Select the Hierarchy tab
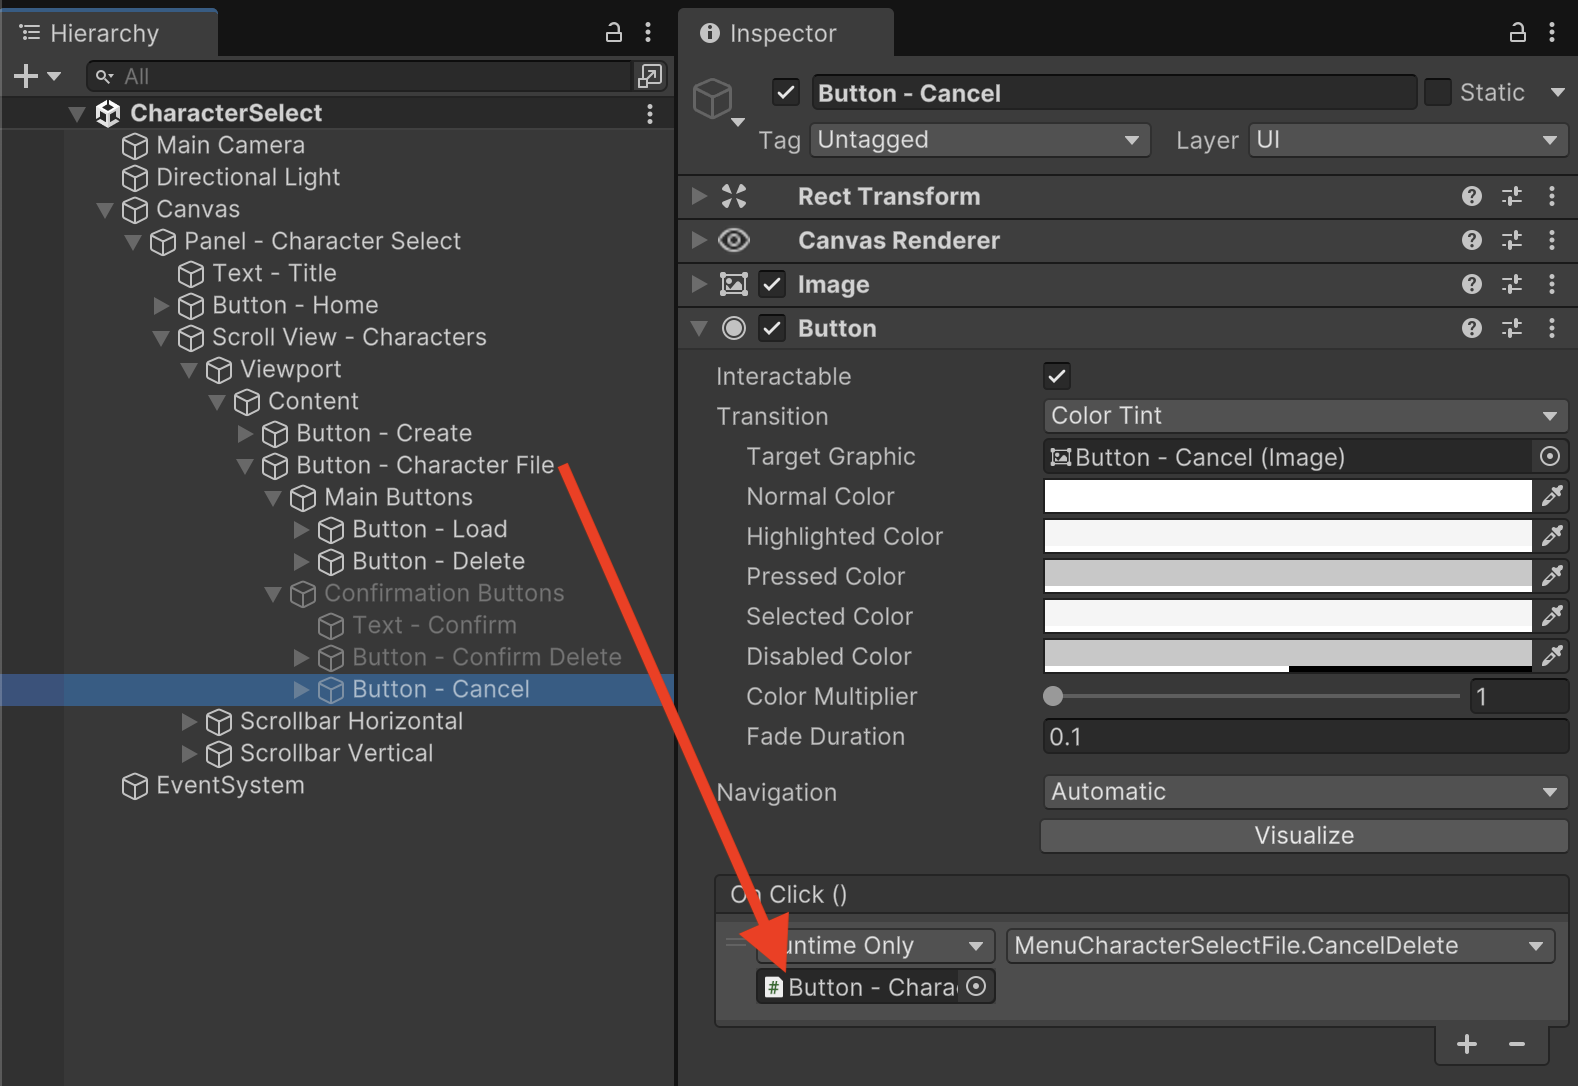Screen dimensions: 1578x1086 104,33
